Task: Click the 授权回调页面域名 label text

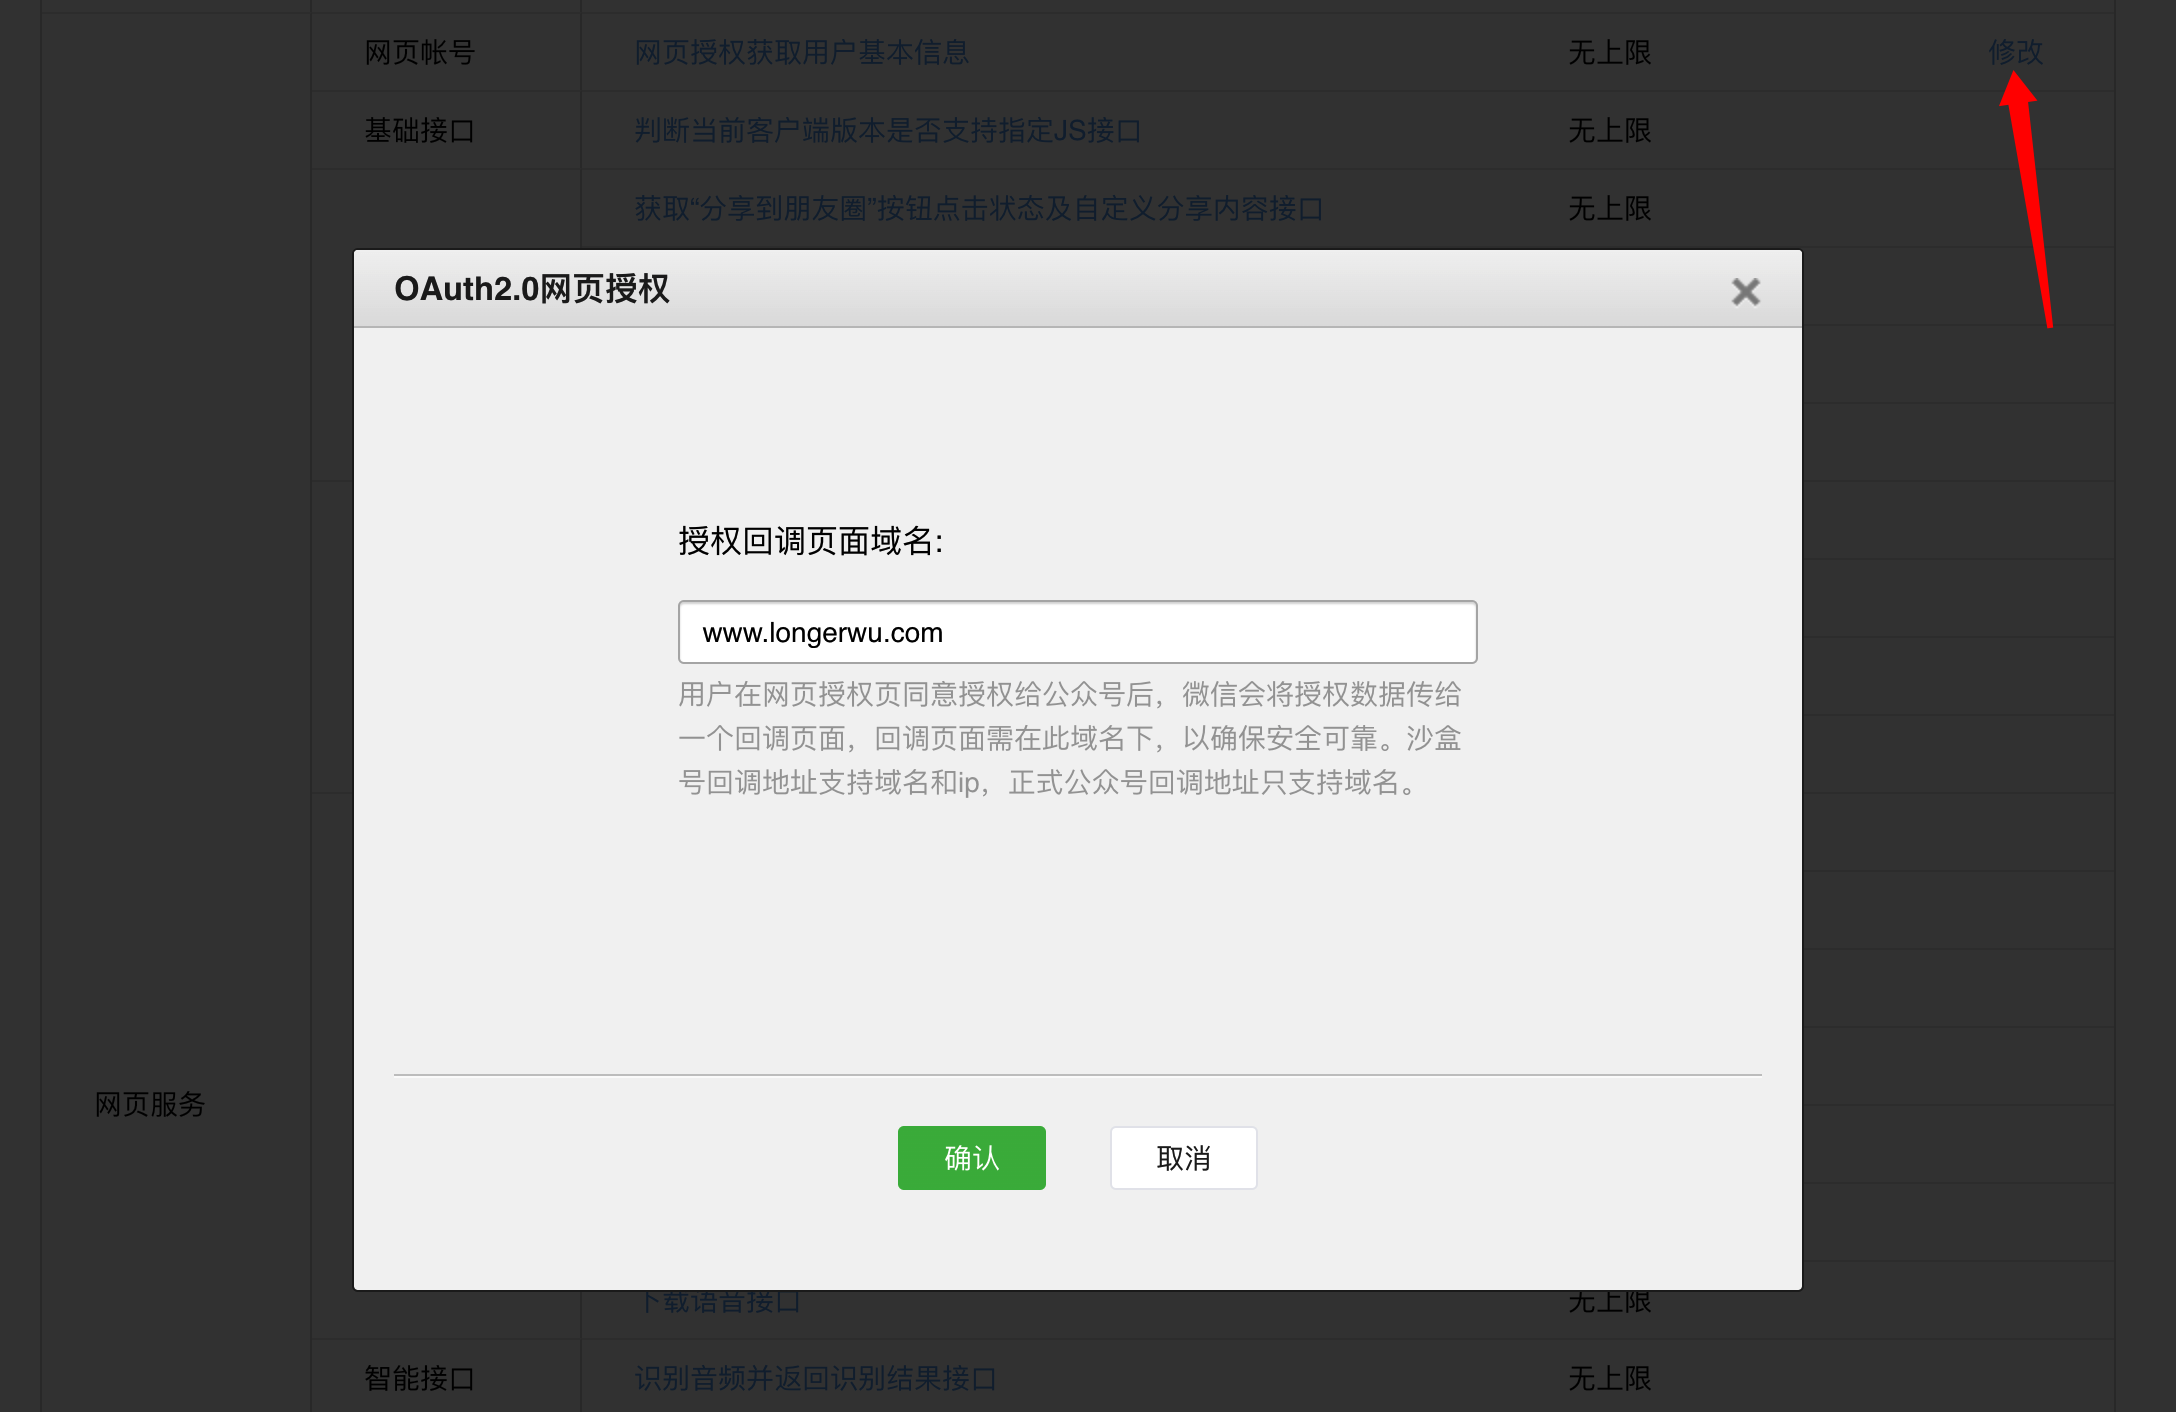Action: (x=810, y=541)
